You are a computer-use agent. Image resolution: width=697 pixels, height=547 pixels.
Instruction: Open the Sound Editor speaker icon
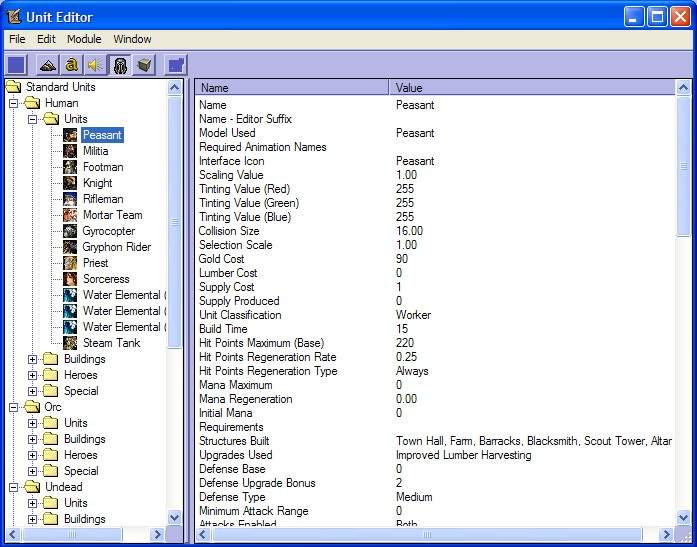coord(96,65)
